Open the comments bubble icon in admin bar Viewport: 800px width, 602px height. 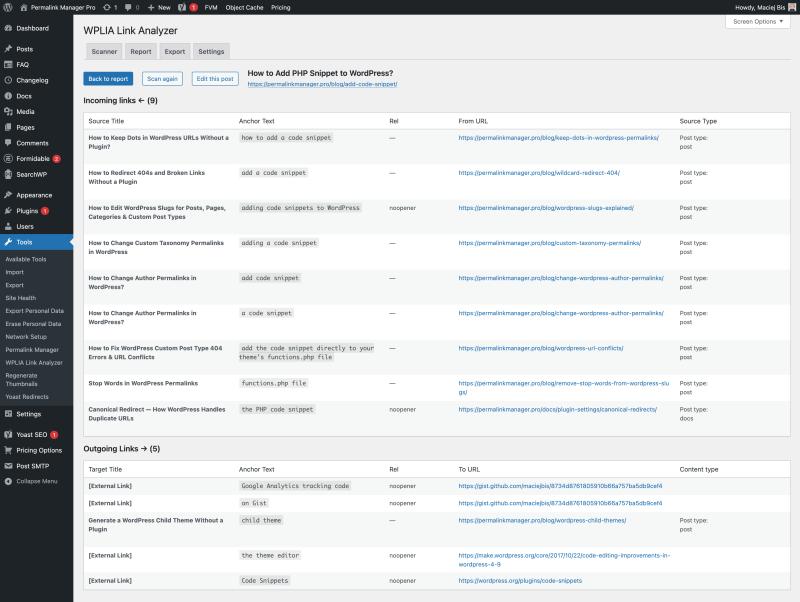(x=128, y=7)
